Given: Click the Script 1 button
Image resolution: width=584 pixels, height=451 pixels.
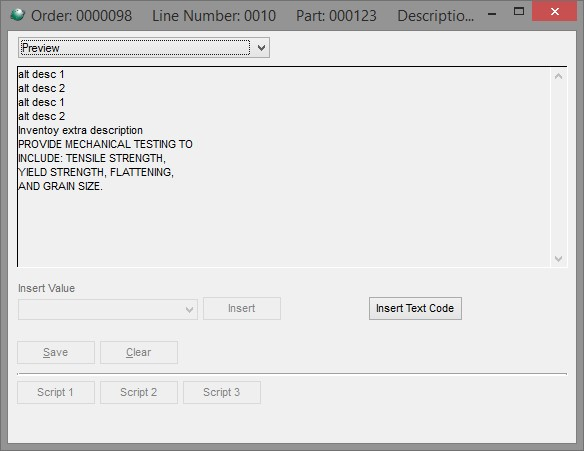Looking at the screenshot, I should point(56,392).
